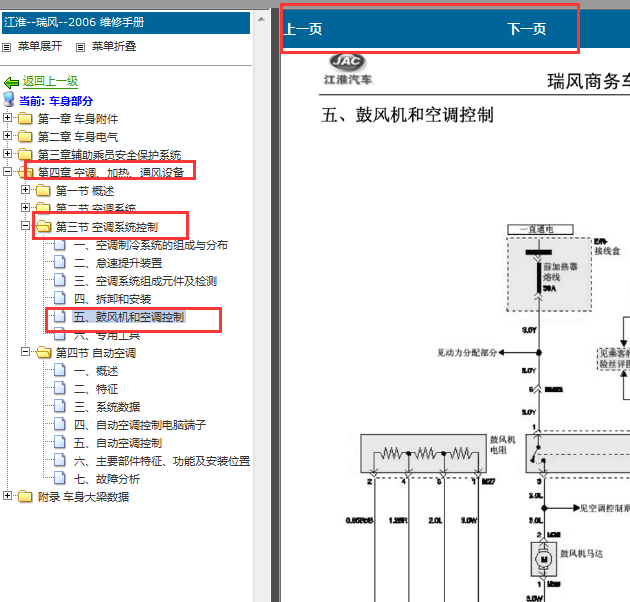Click page icon of 三、系统数据
Viewport: 630px width, 602px height.
coord(60,406)
